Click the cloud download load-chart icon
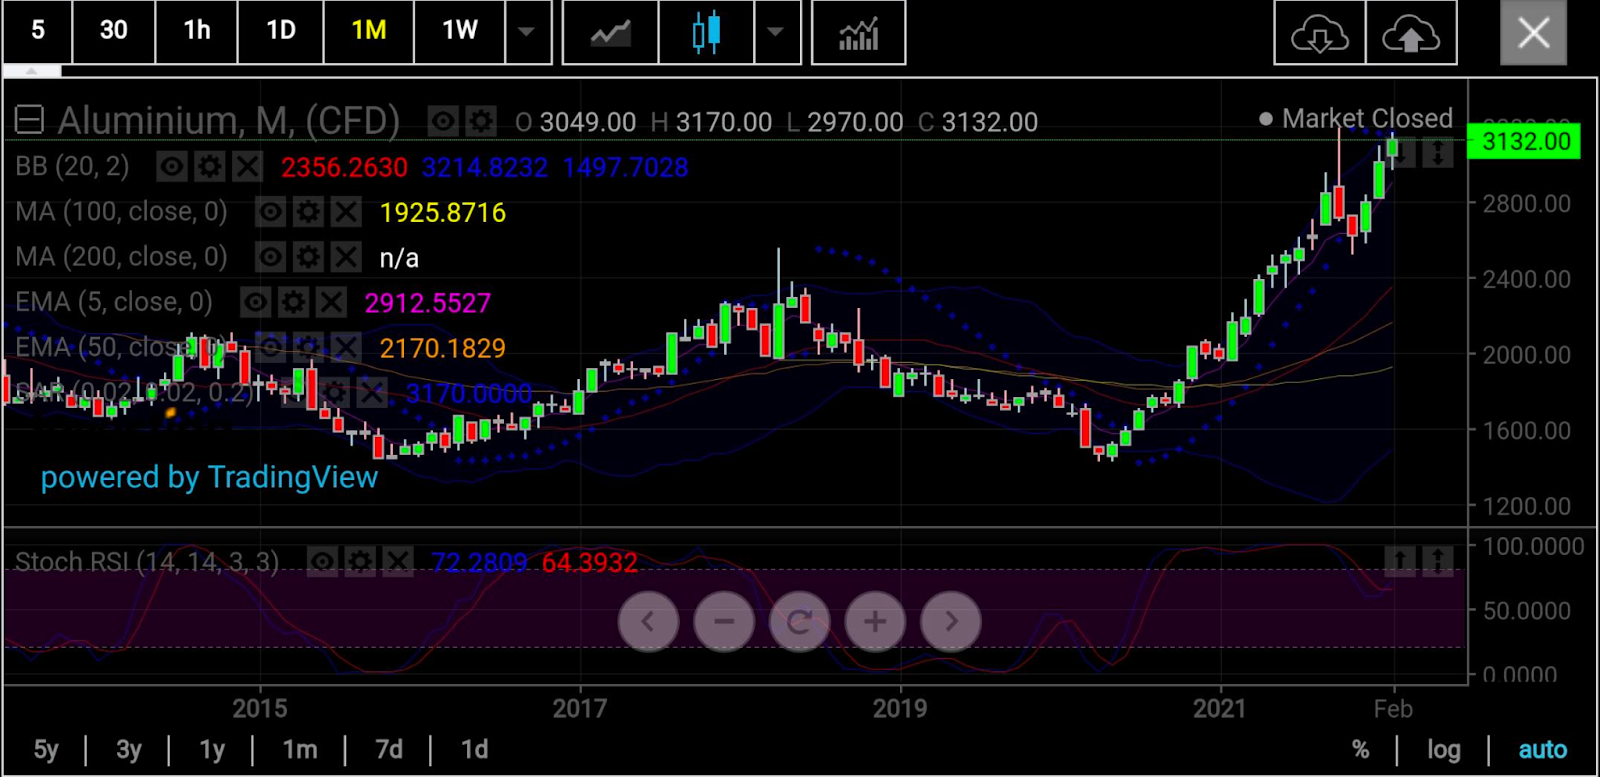This screenshot has width=1600, height=777. pyautogui.click(x=1320, y=33)
